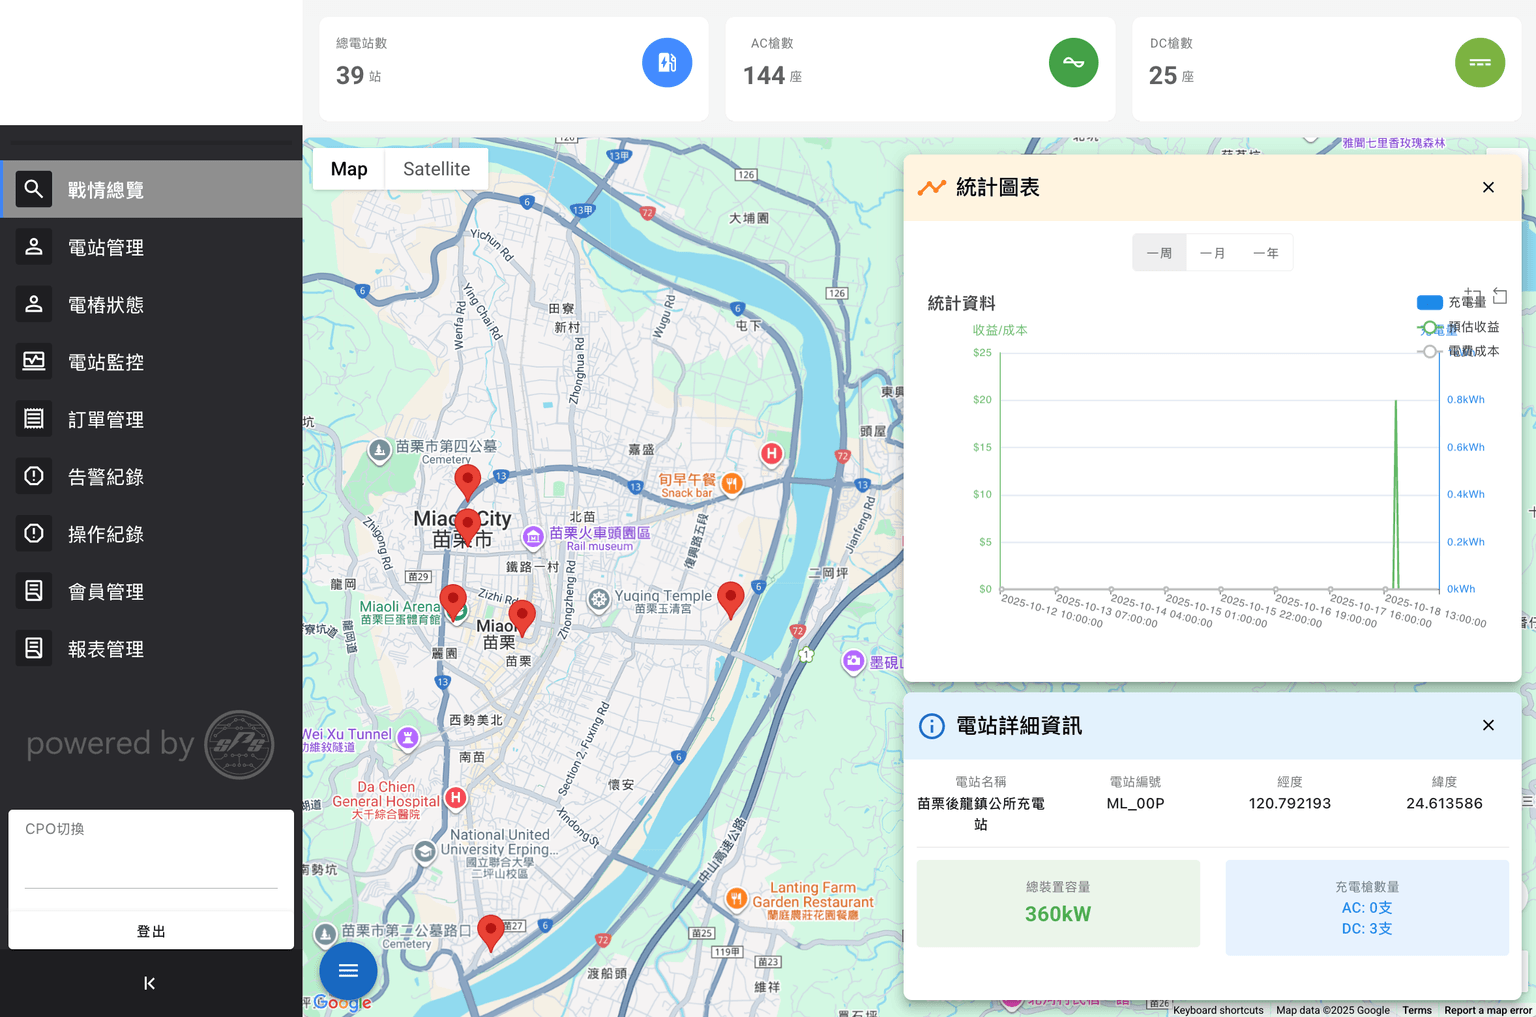Click the hospital H icon near 嘉盛

point(771,454)
